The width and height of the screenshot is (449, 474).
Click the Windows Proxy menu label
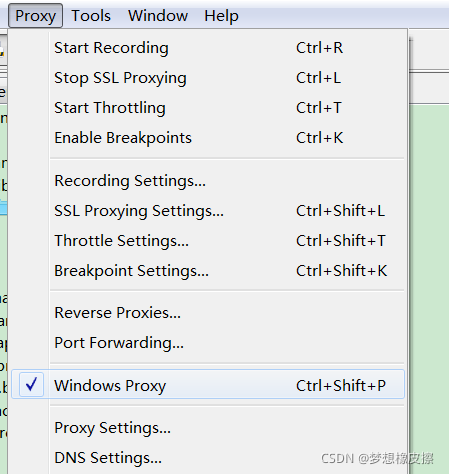point(110,386)
